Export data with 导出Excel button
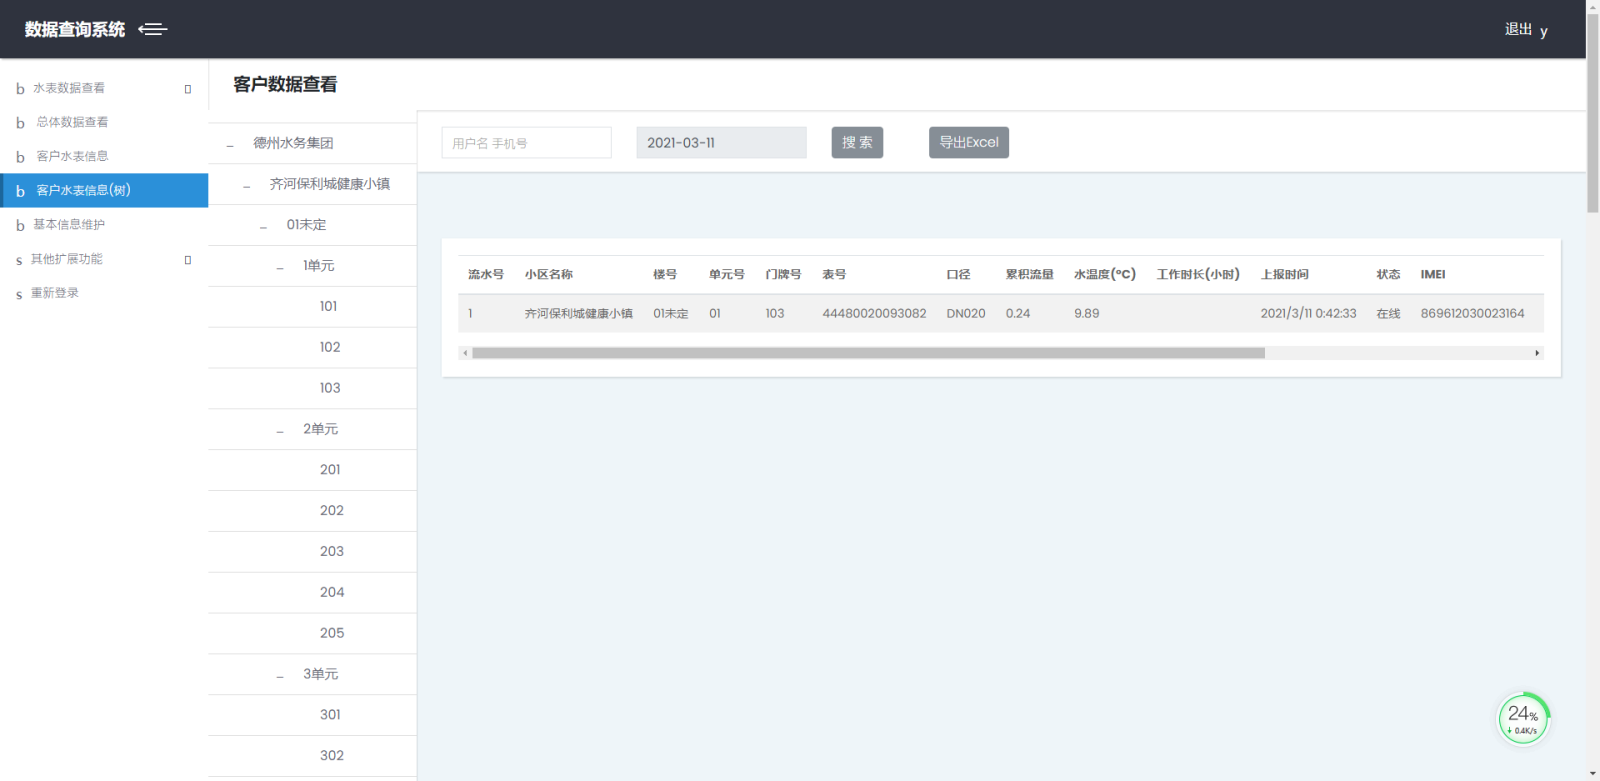The image size is (1600, 781). [968, 143]
